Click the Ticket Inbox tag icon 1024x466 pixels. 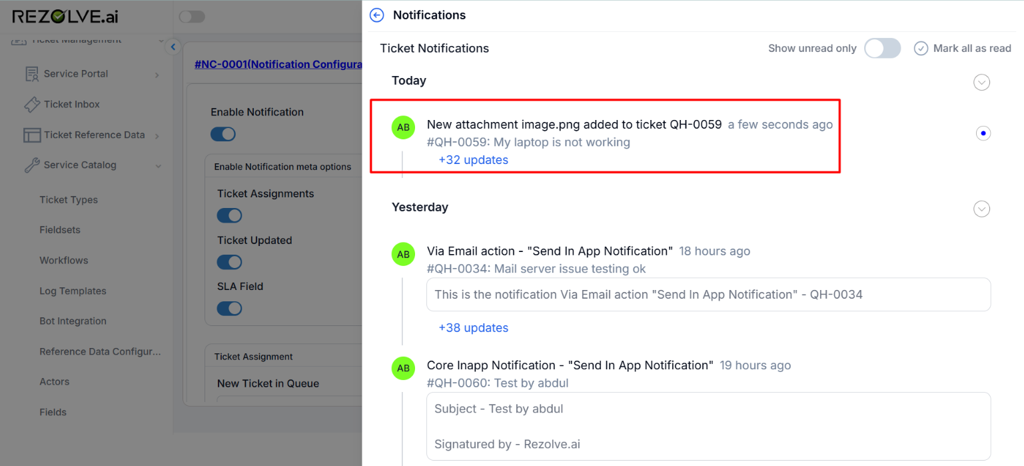click(x=32, y=104)
